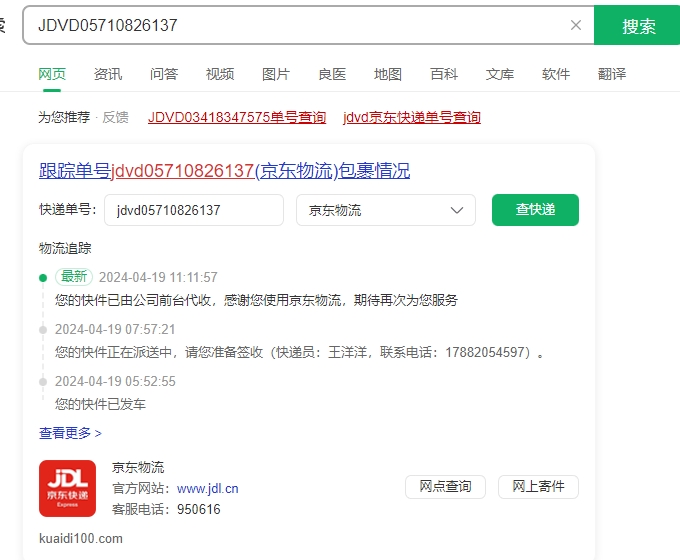Select the 网页 tab
Viewport: 680px width, 560px height.
[52, 74]
